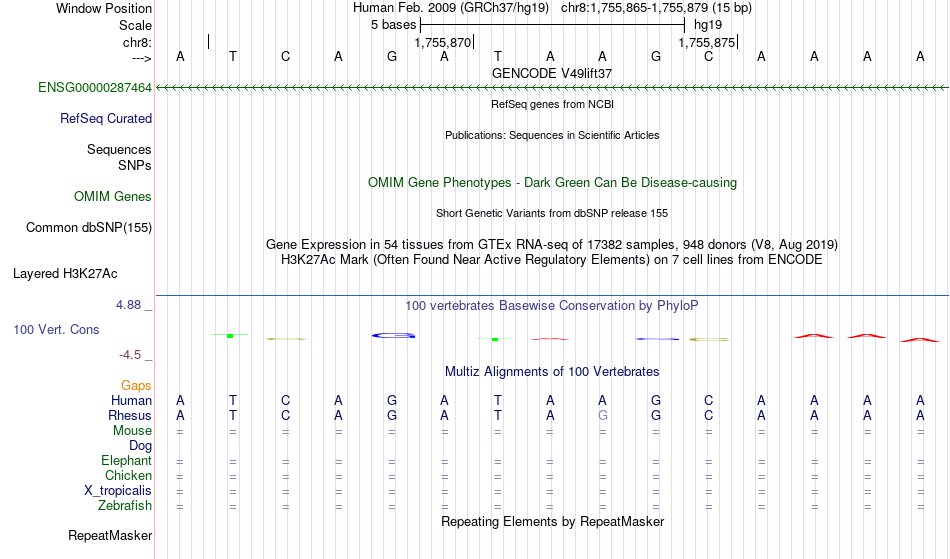Viewport: 950px width, 559px height.
Task: Click the Scale label
Action: click(x=135, y=25)
